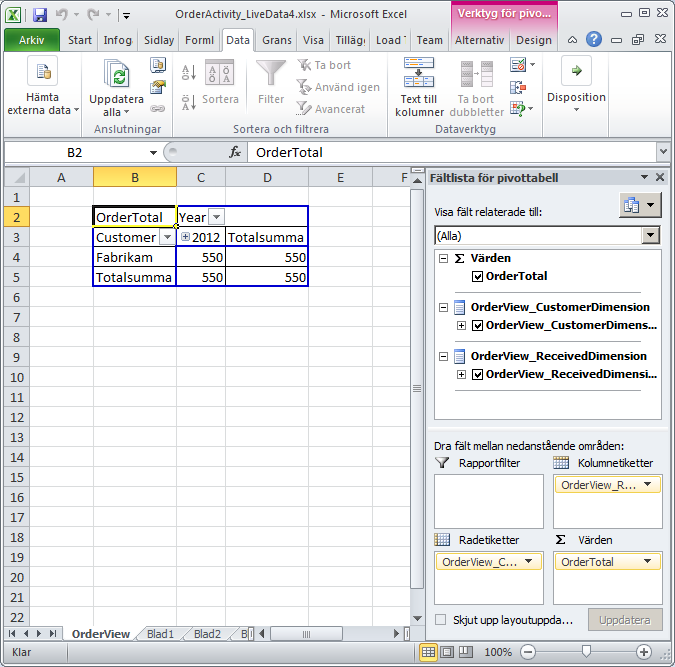Click the Filter funnel icon

point(271,75)
